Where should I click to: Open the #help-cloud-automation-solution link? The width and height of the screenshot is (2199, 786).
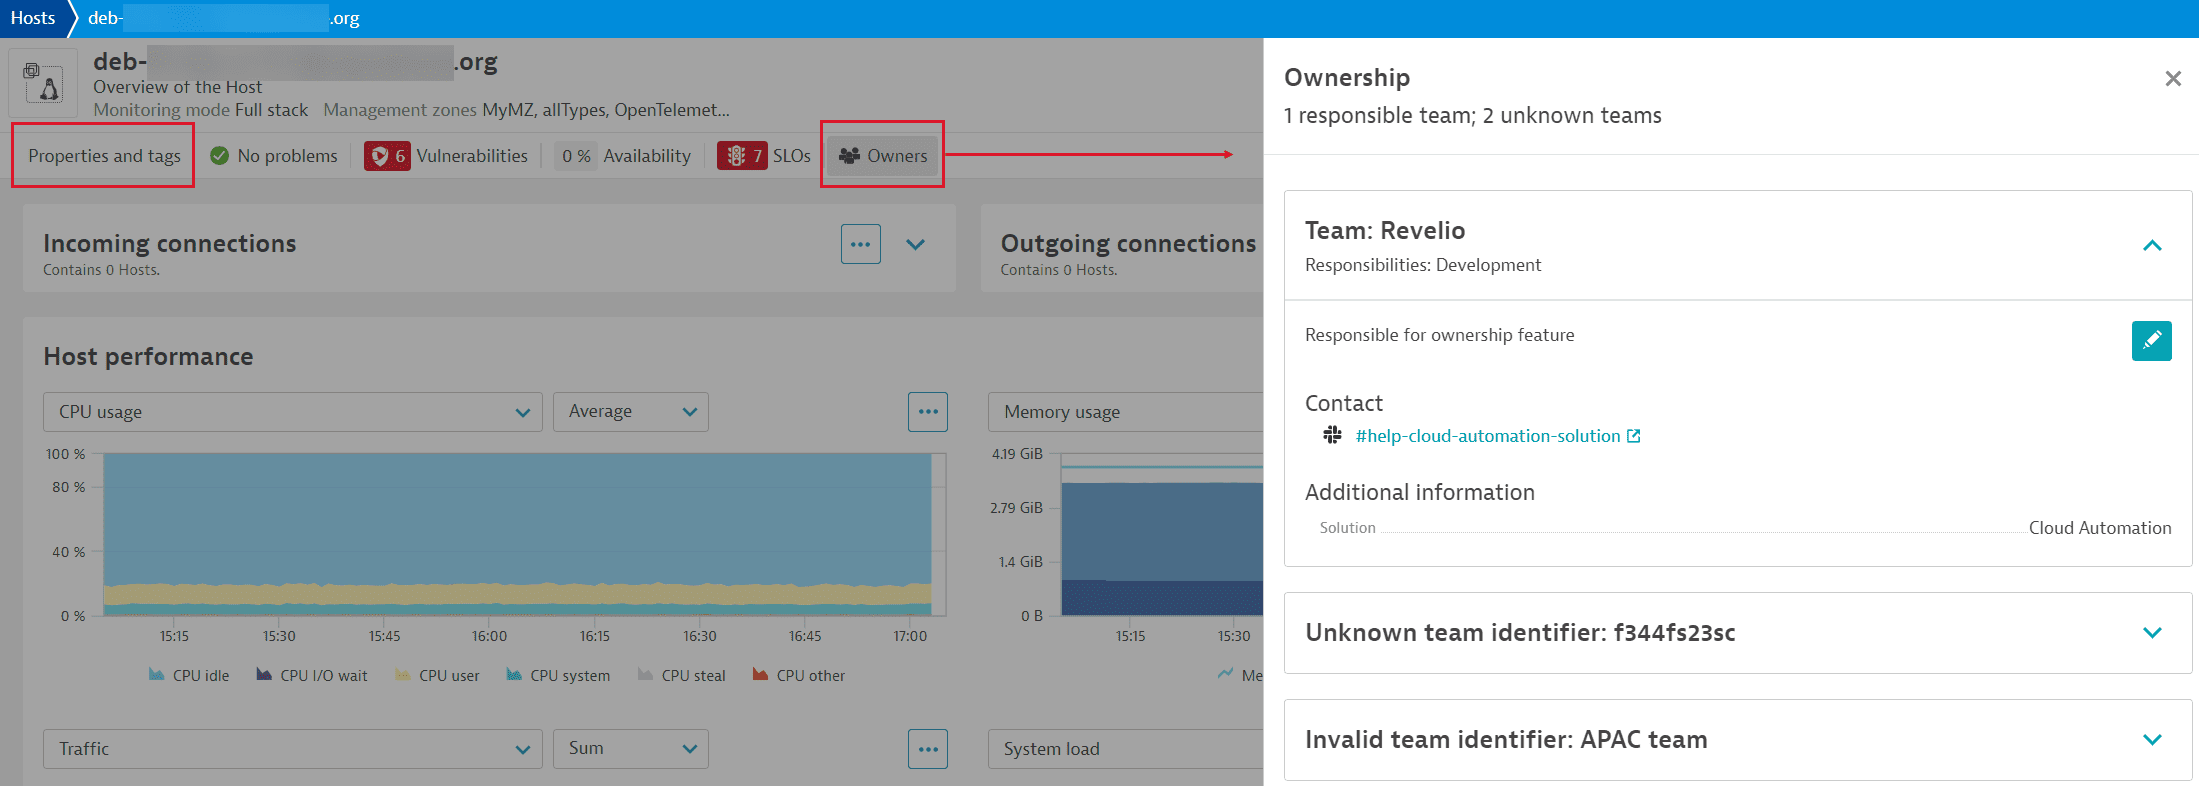click(1487, 436)
